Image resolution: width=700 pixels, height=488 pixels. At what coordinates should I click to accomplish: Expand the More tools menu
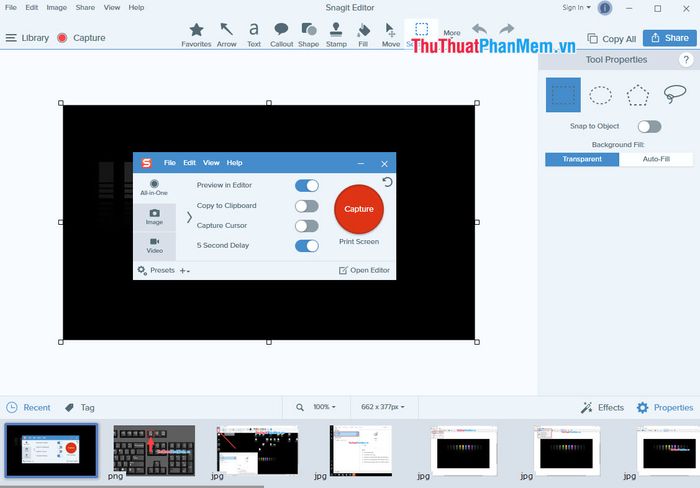pyautogui.click(x=452, y=33)
